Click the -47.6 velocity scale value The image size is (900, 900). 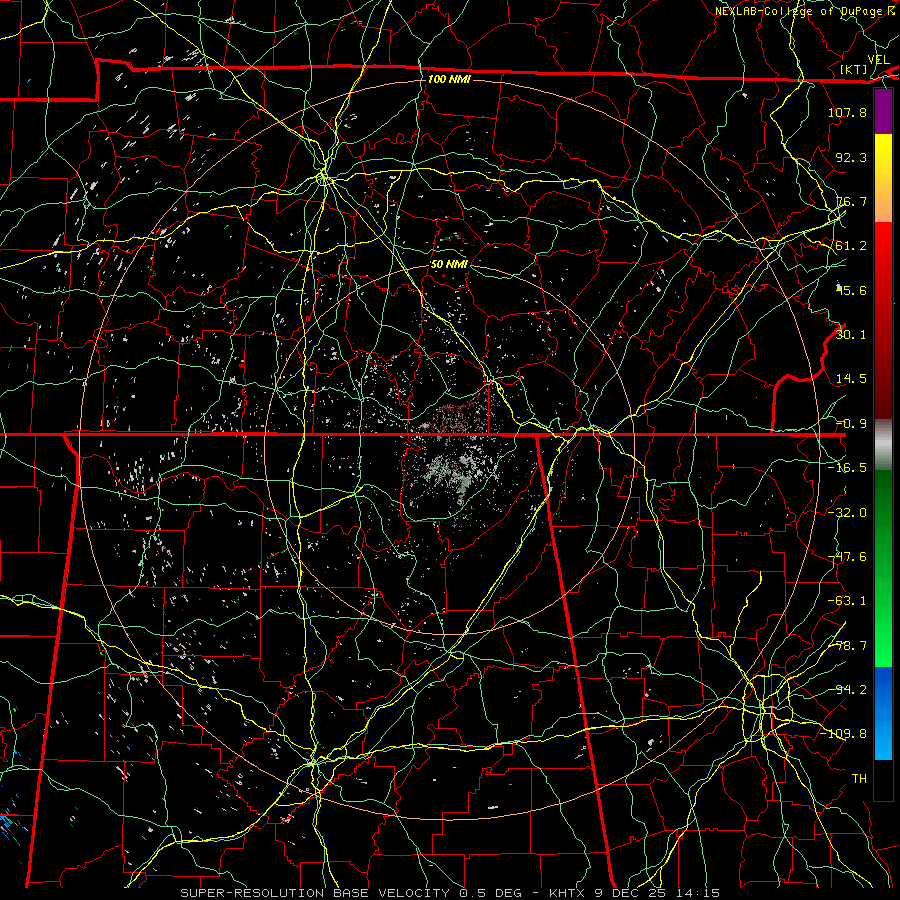847,557
